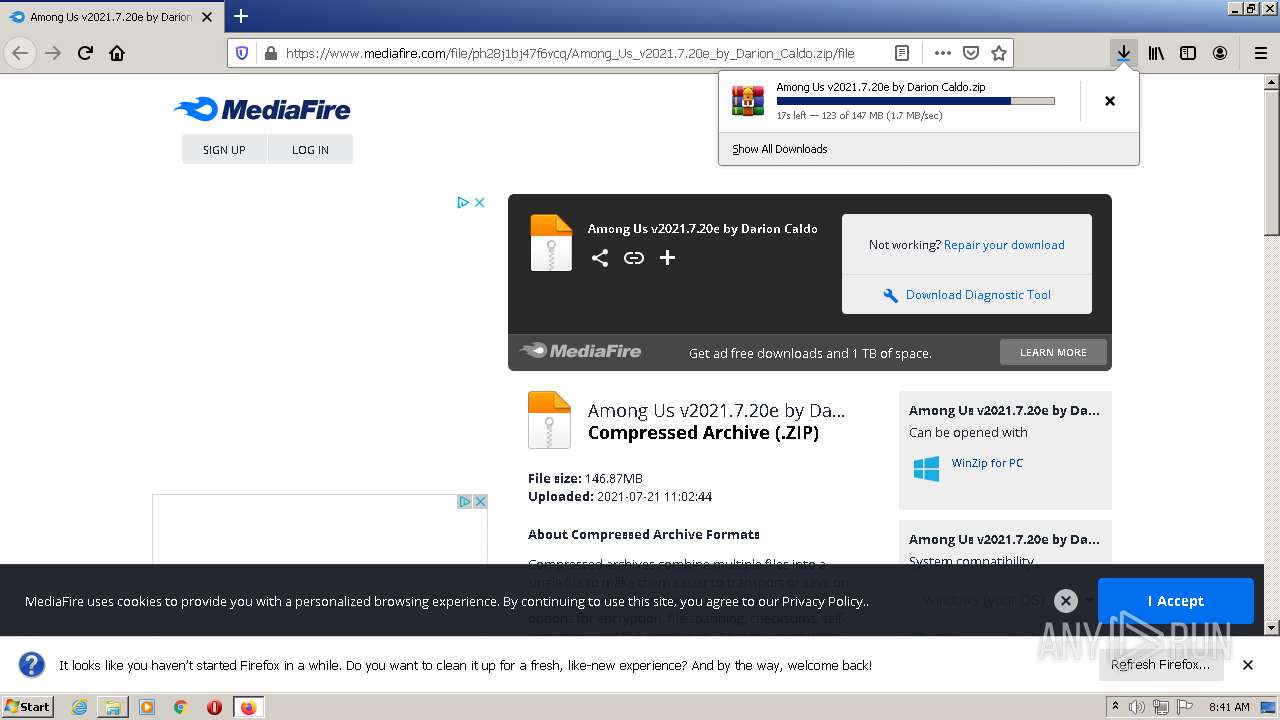
Task: Click the forward navigation arrow
Action: click(53, 53)
